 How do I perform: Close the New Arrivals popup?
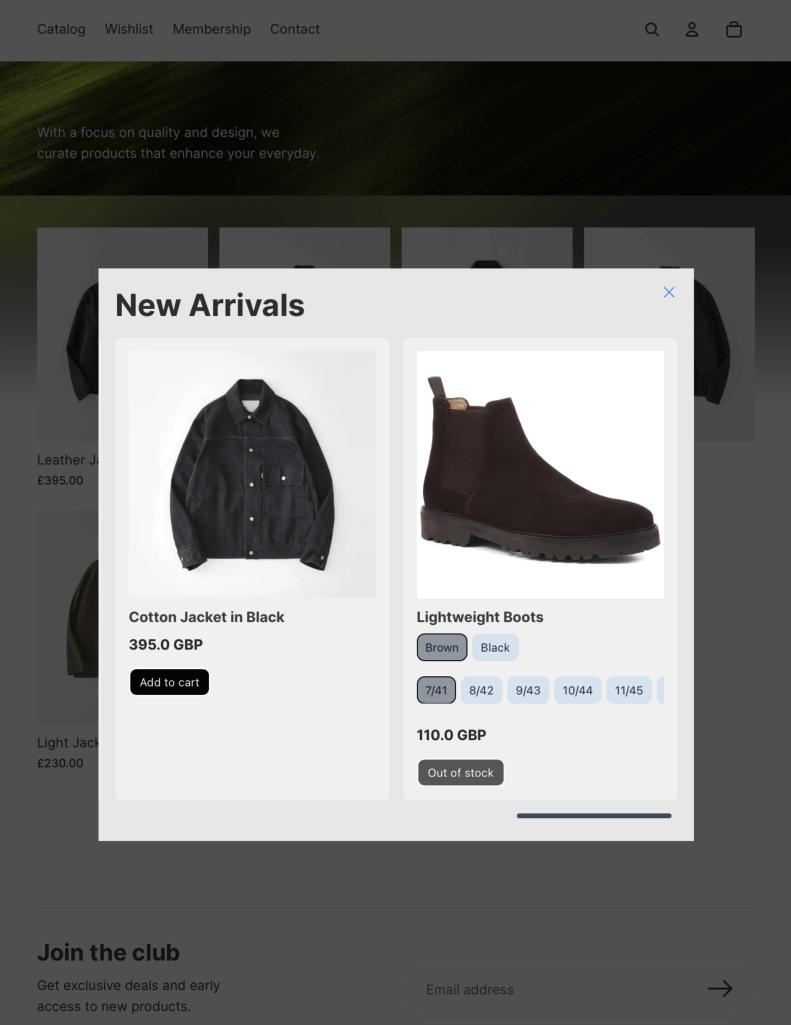coord(669,292)
